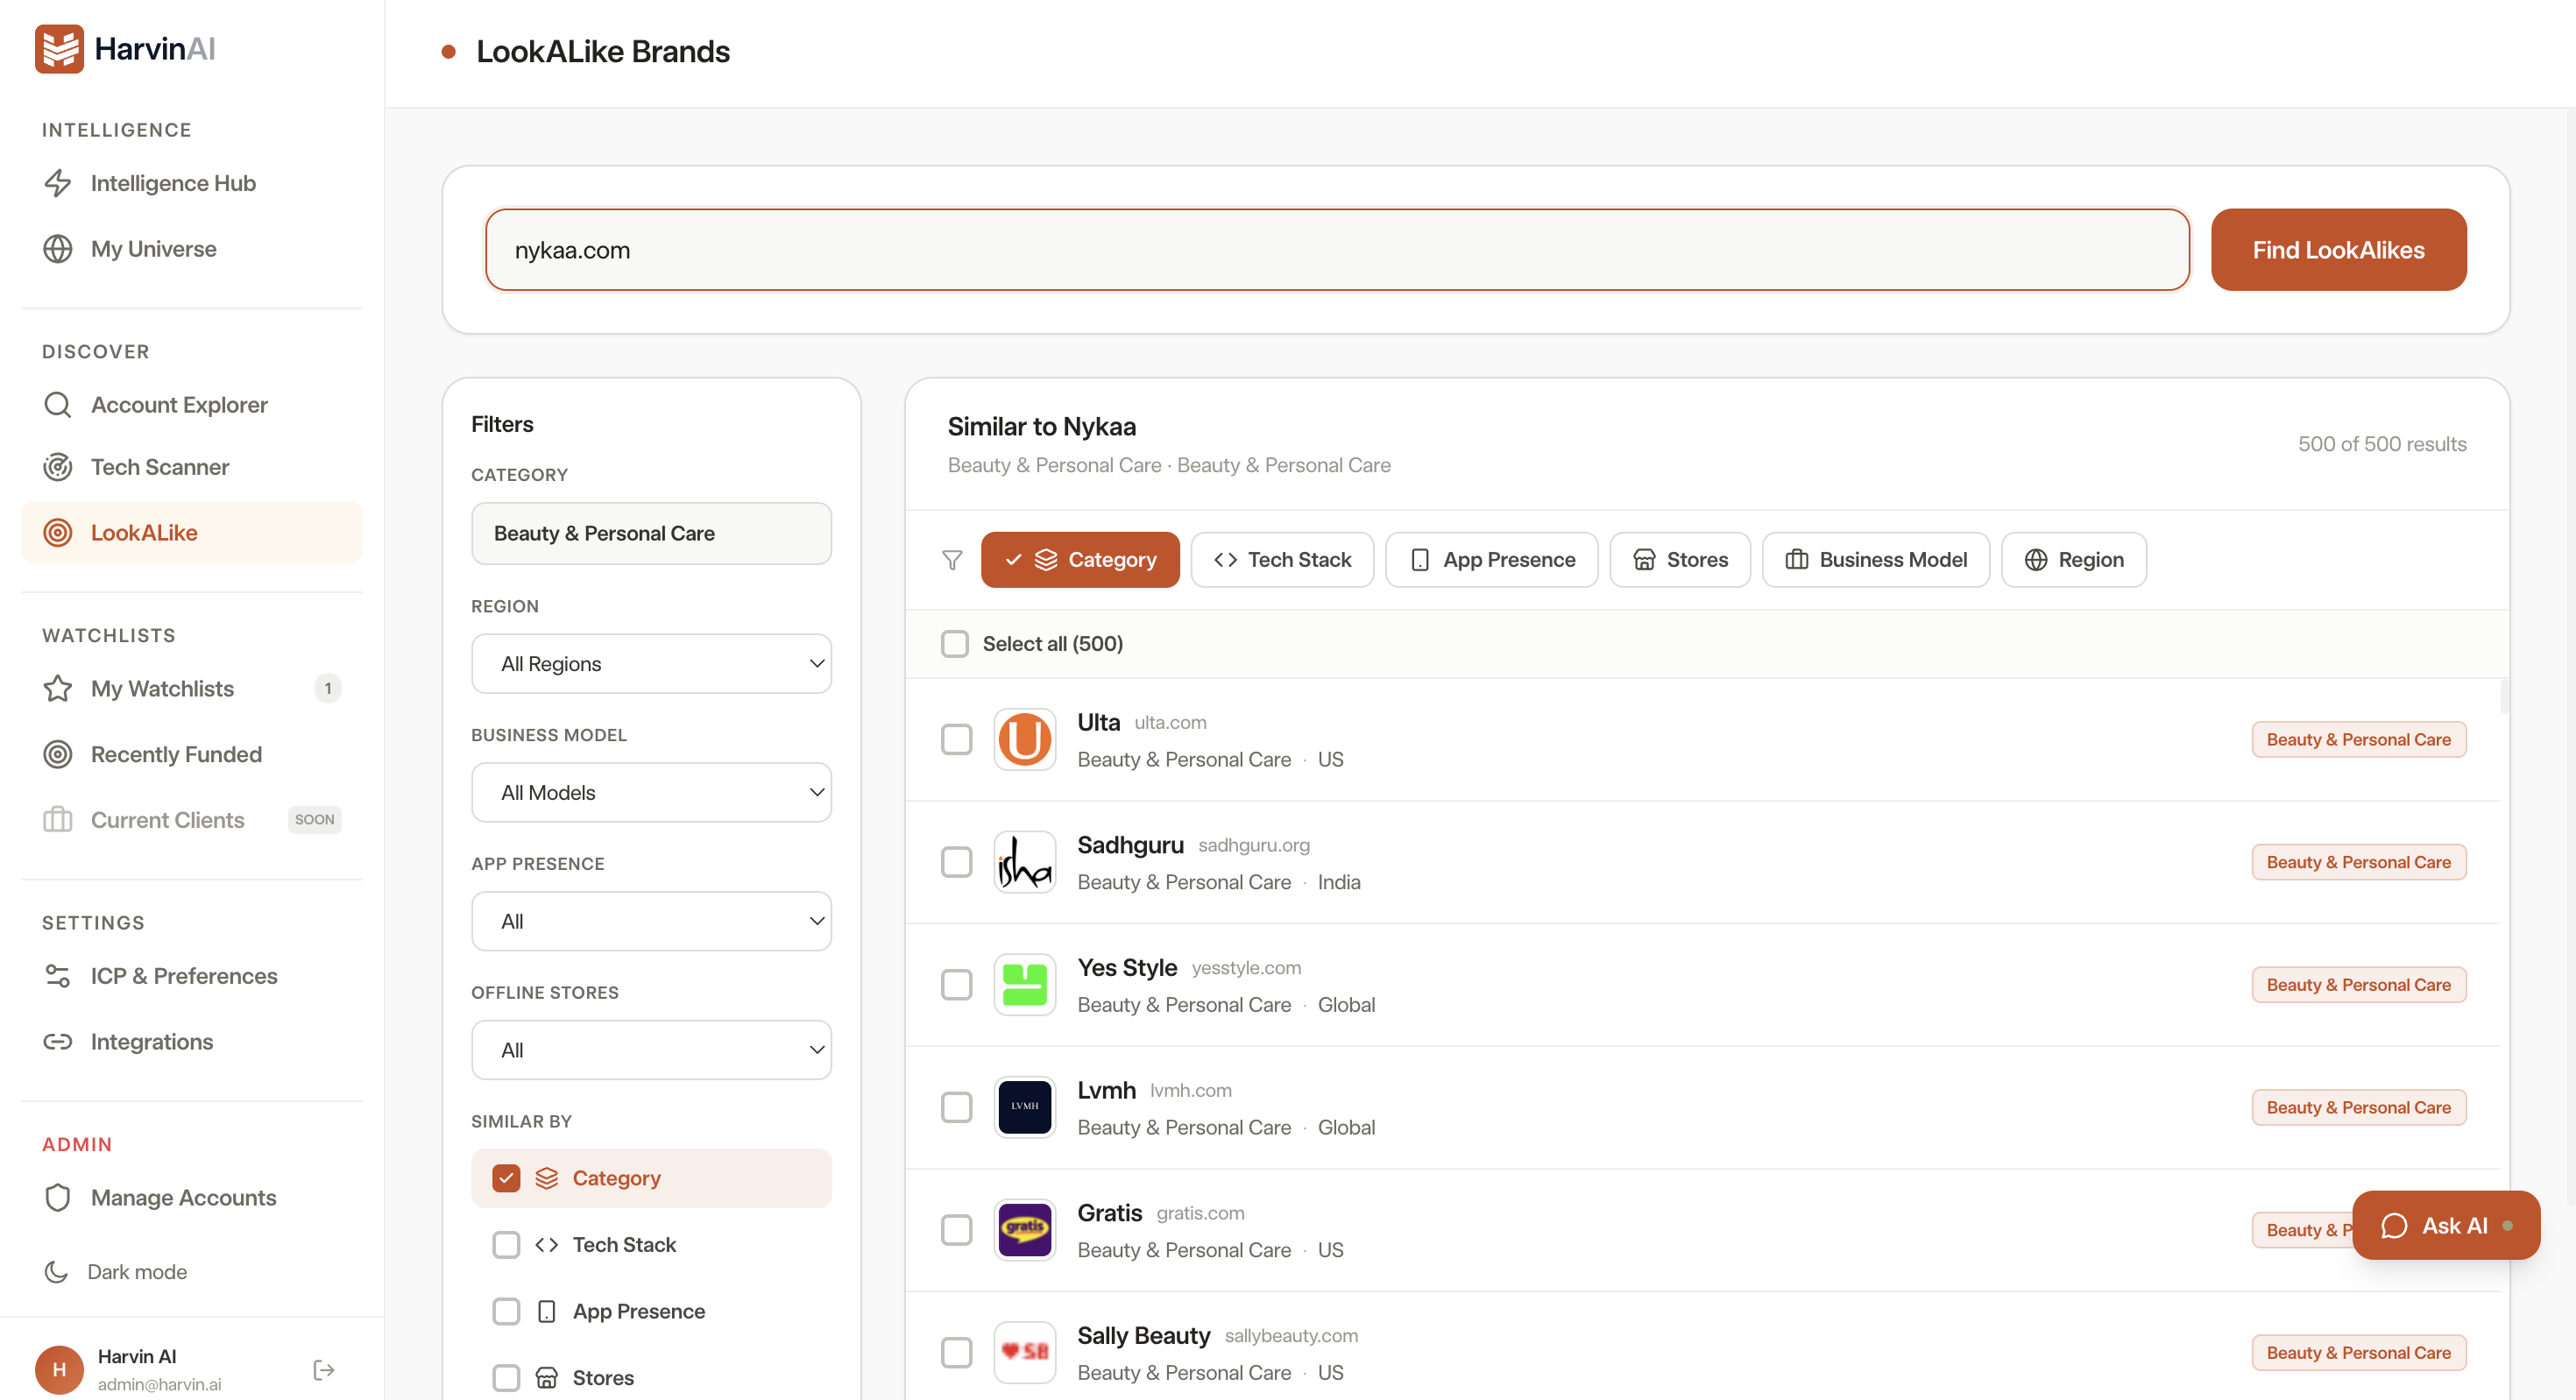Click the logout icon beside the admin profile
The width and height of the screenshot is (2576, 1400).
point(322,1369)
